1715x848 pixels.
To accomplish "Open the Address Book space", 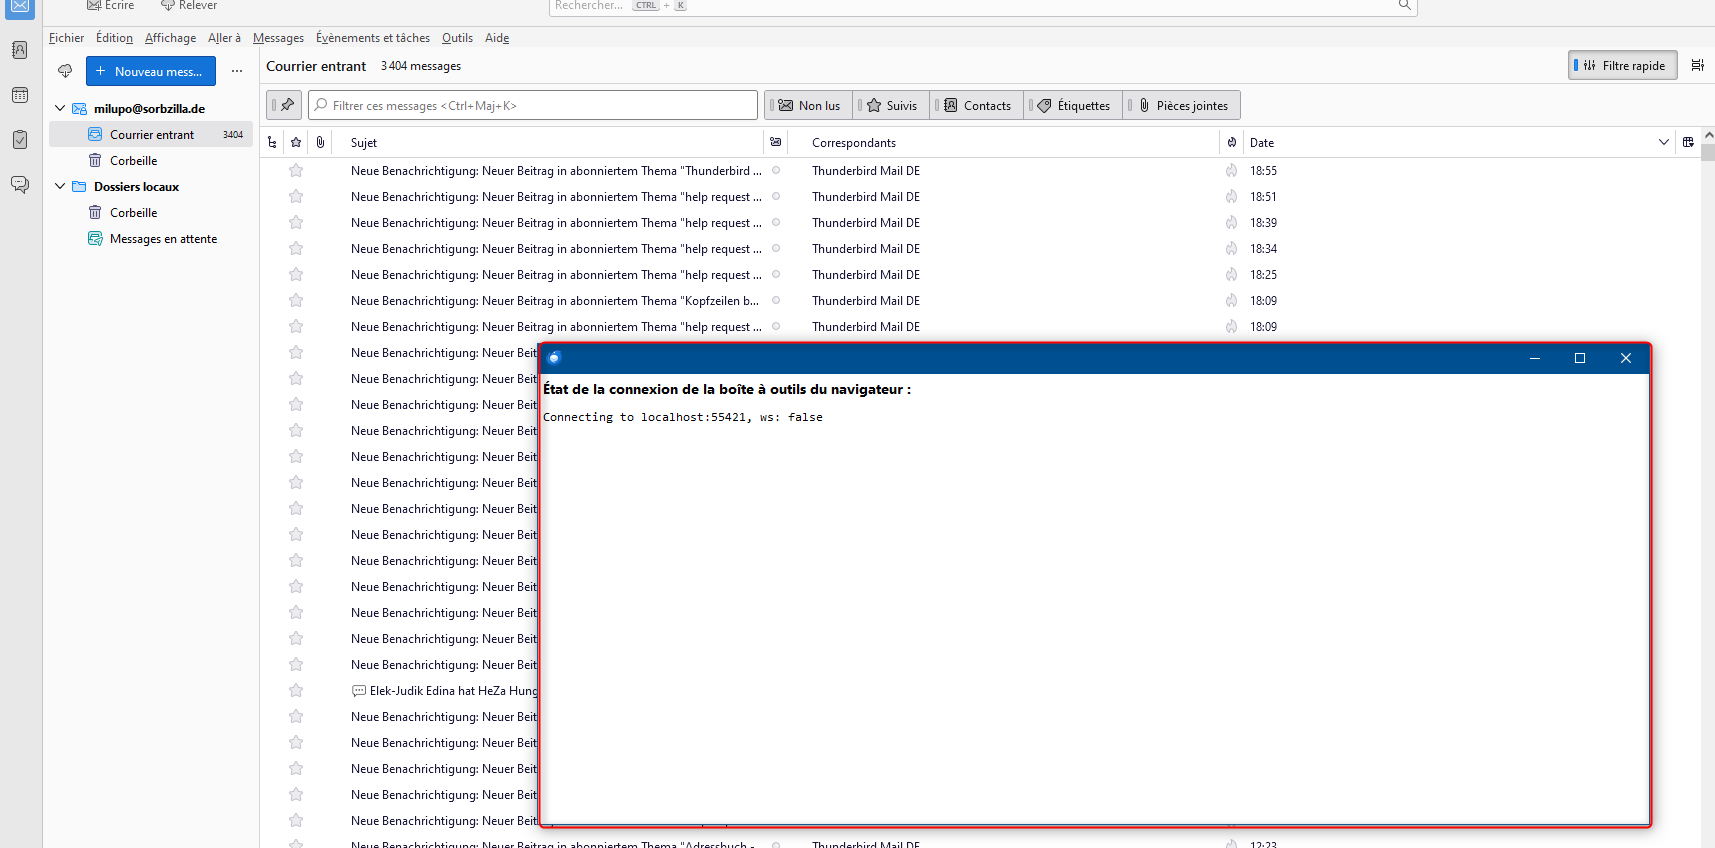I will pos(20,50).
